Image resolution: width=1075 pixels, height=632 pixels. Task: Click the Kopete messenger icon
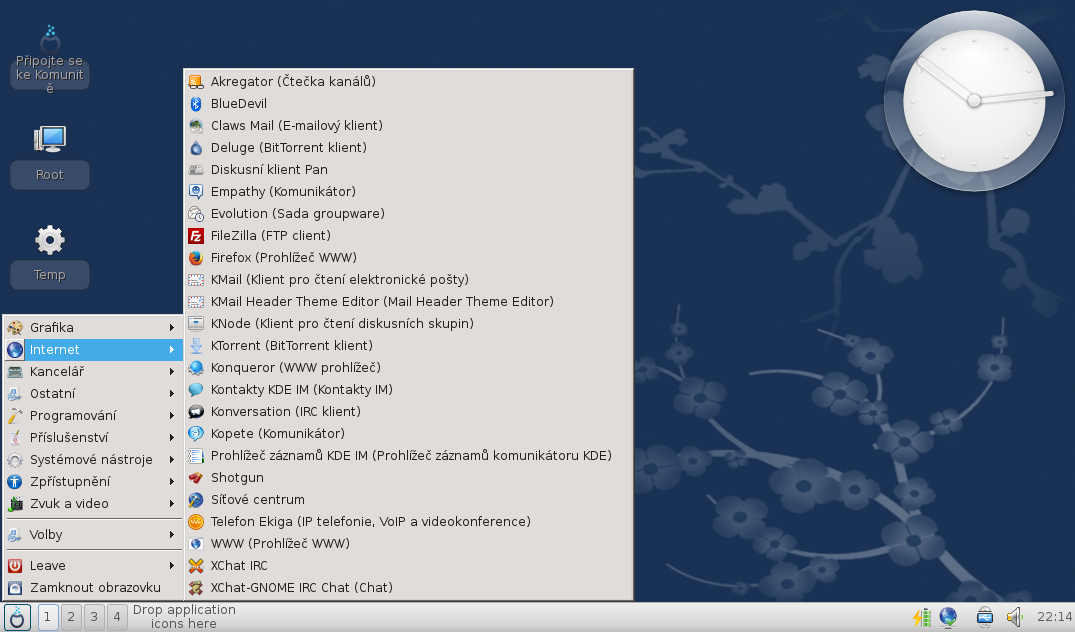click(196, 433)
